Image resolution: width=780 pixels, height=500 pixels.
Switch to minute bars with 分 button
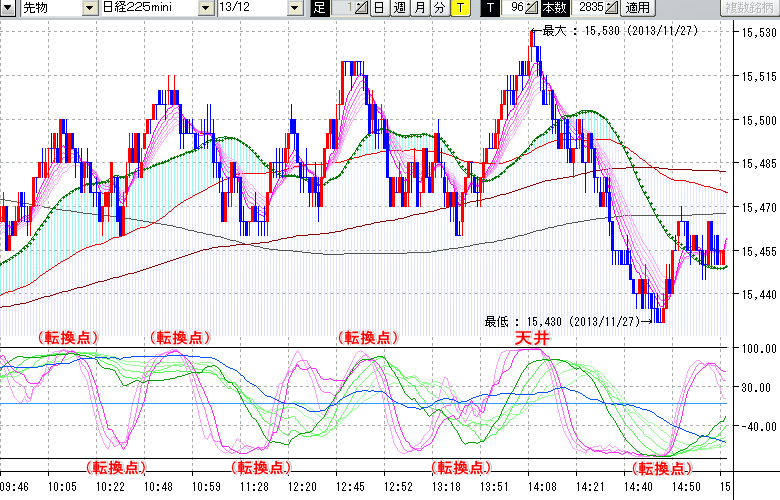pos(438,8)
